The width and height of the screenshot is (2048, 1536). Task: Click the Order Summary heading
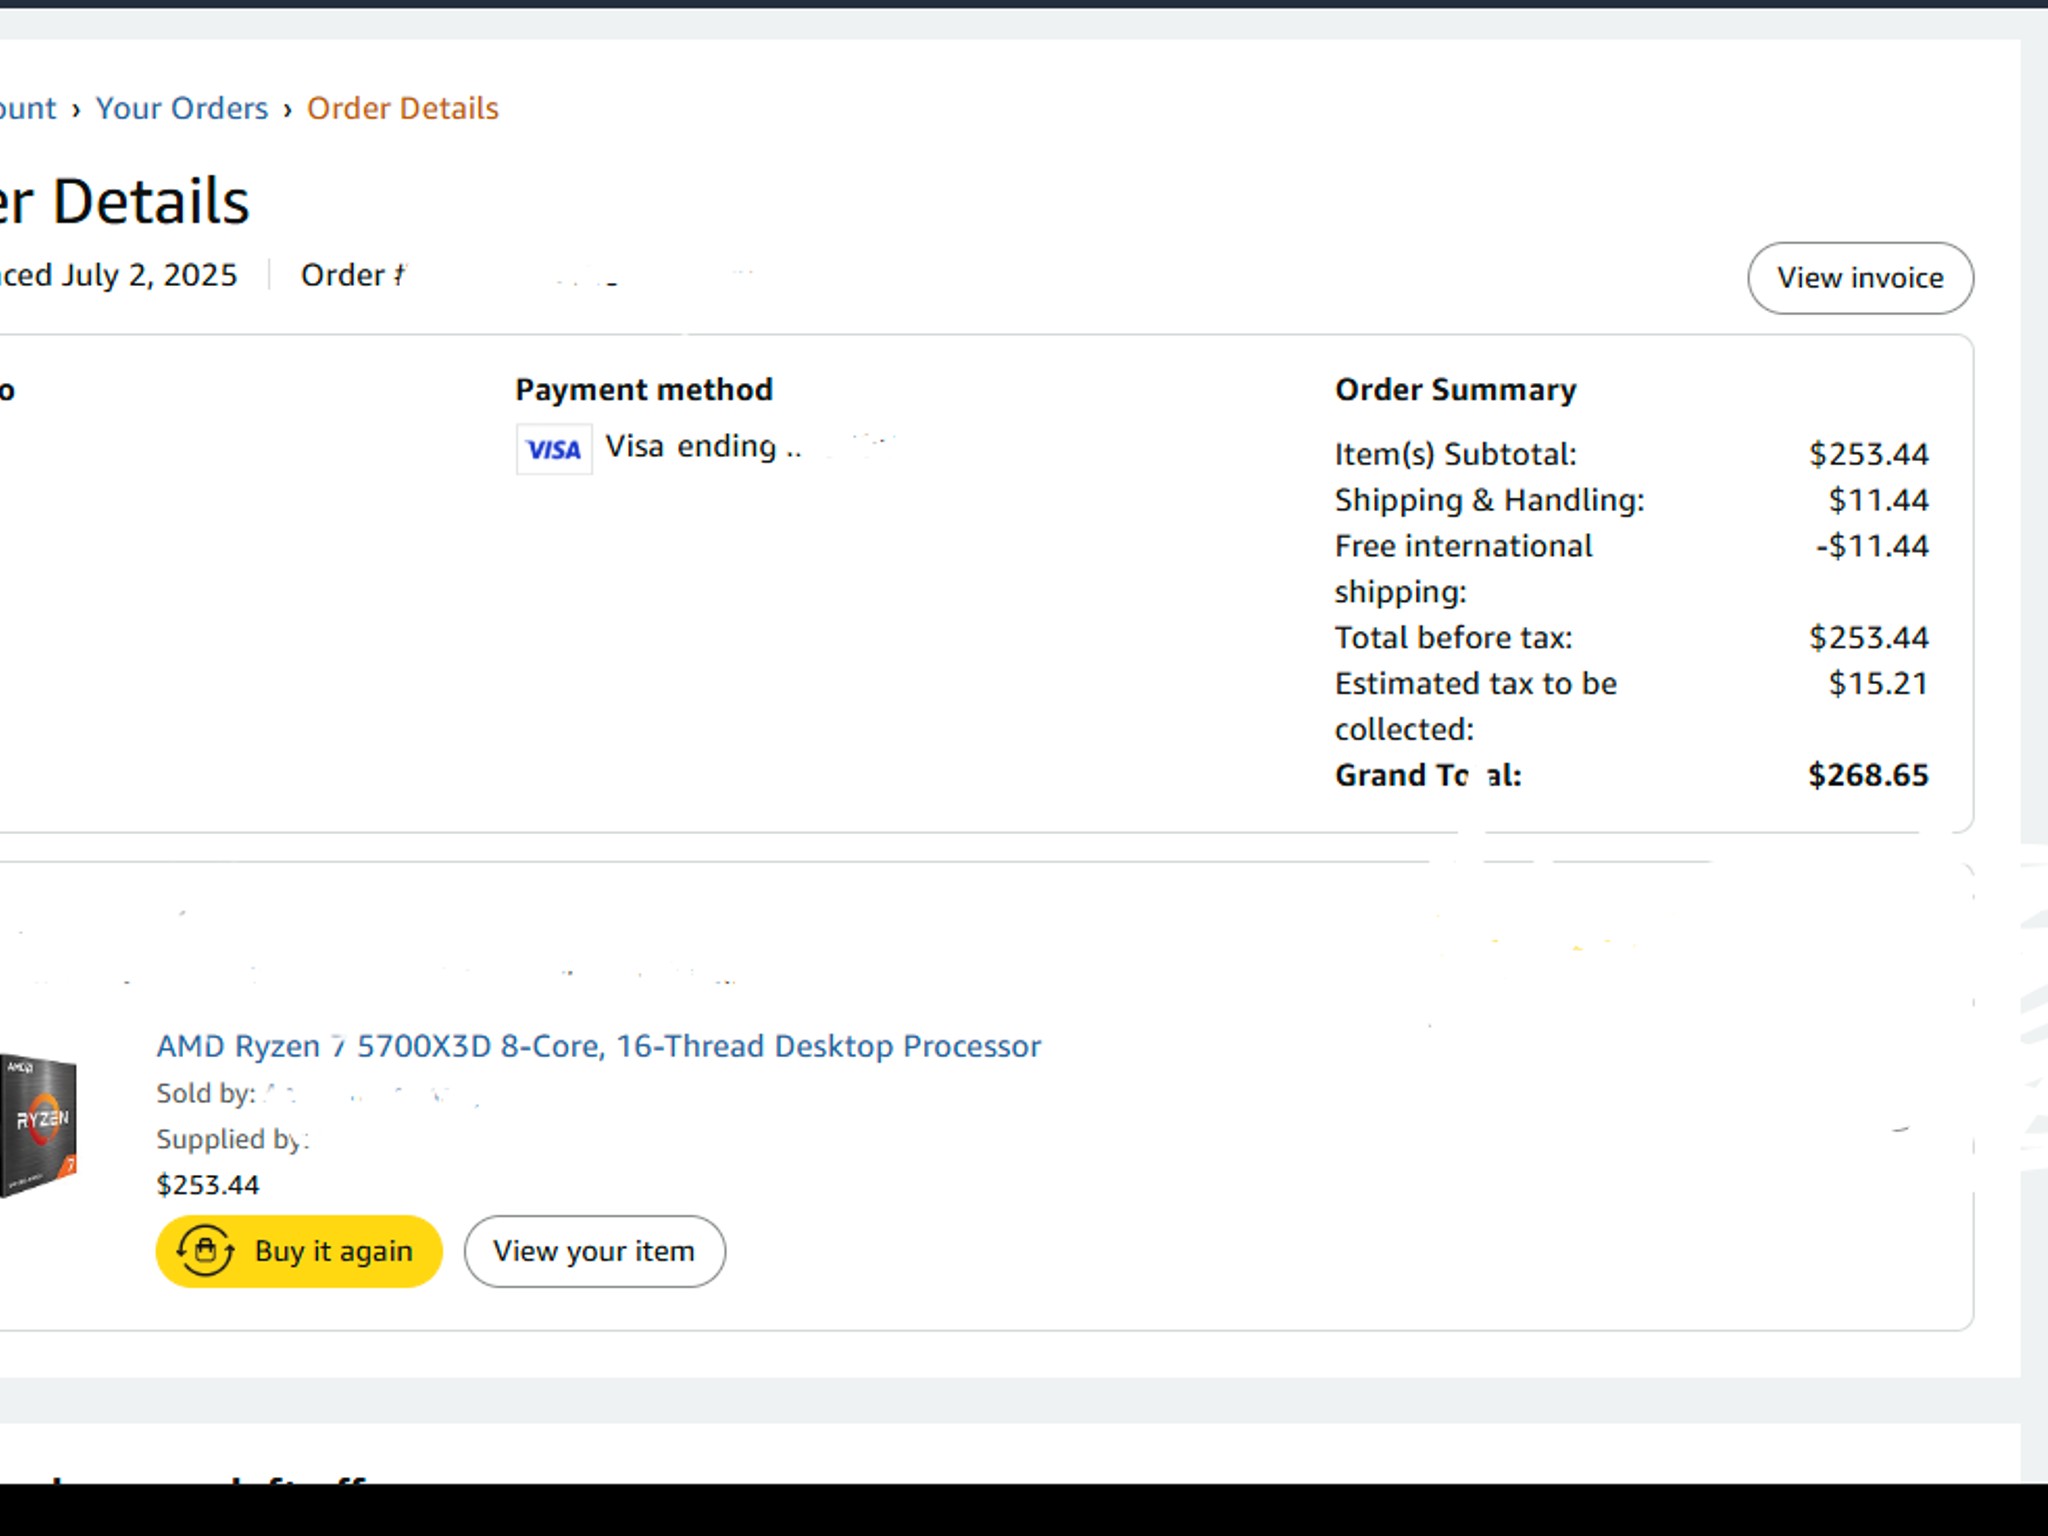pyautogui.click(x=1455, y=390)
